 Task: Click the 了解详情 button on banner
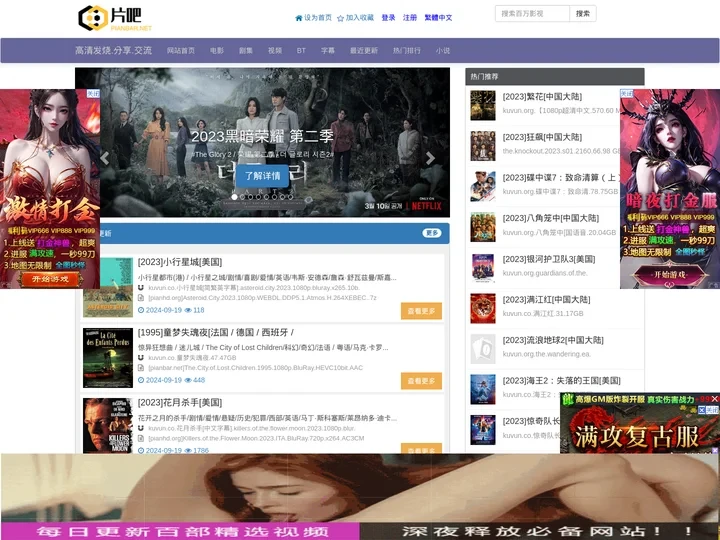point(262,176)
